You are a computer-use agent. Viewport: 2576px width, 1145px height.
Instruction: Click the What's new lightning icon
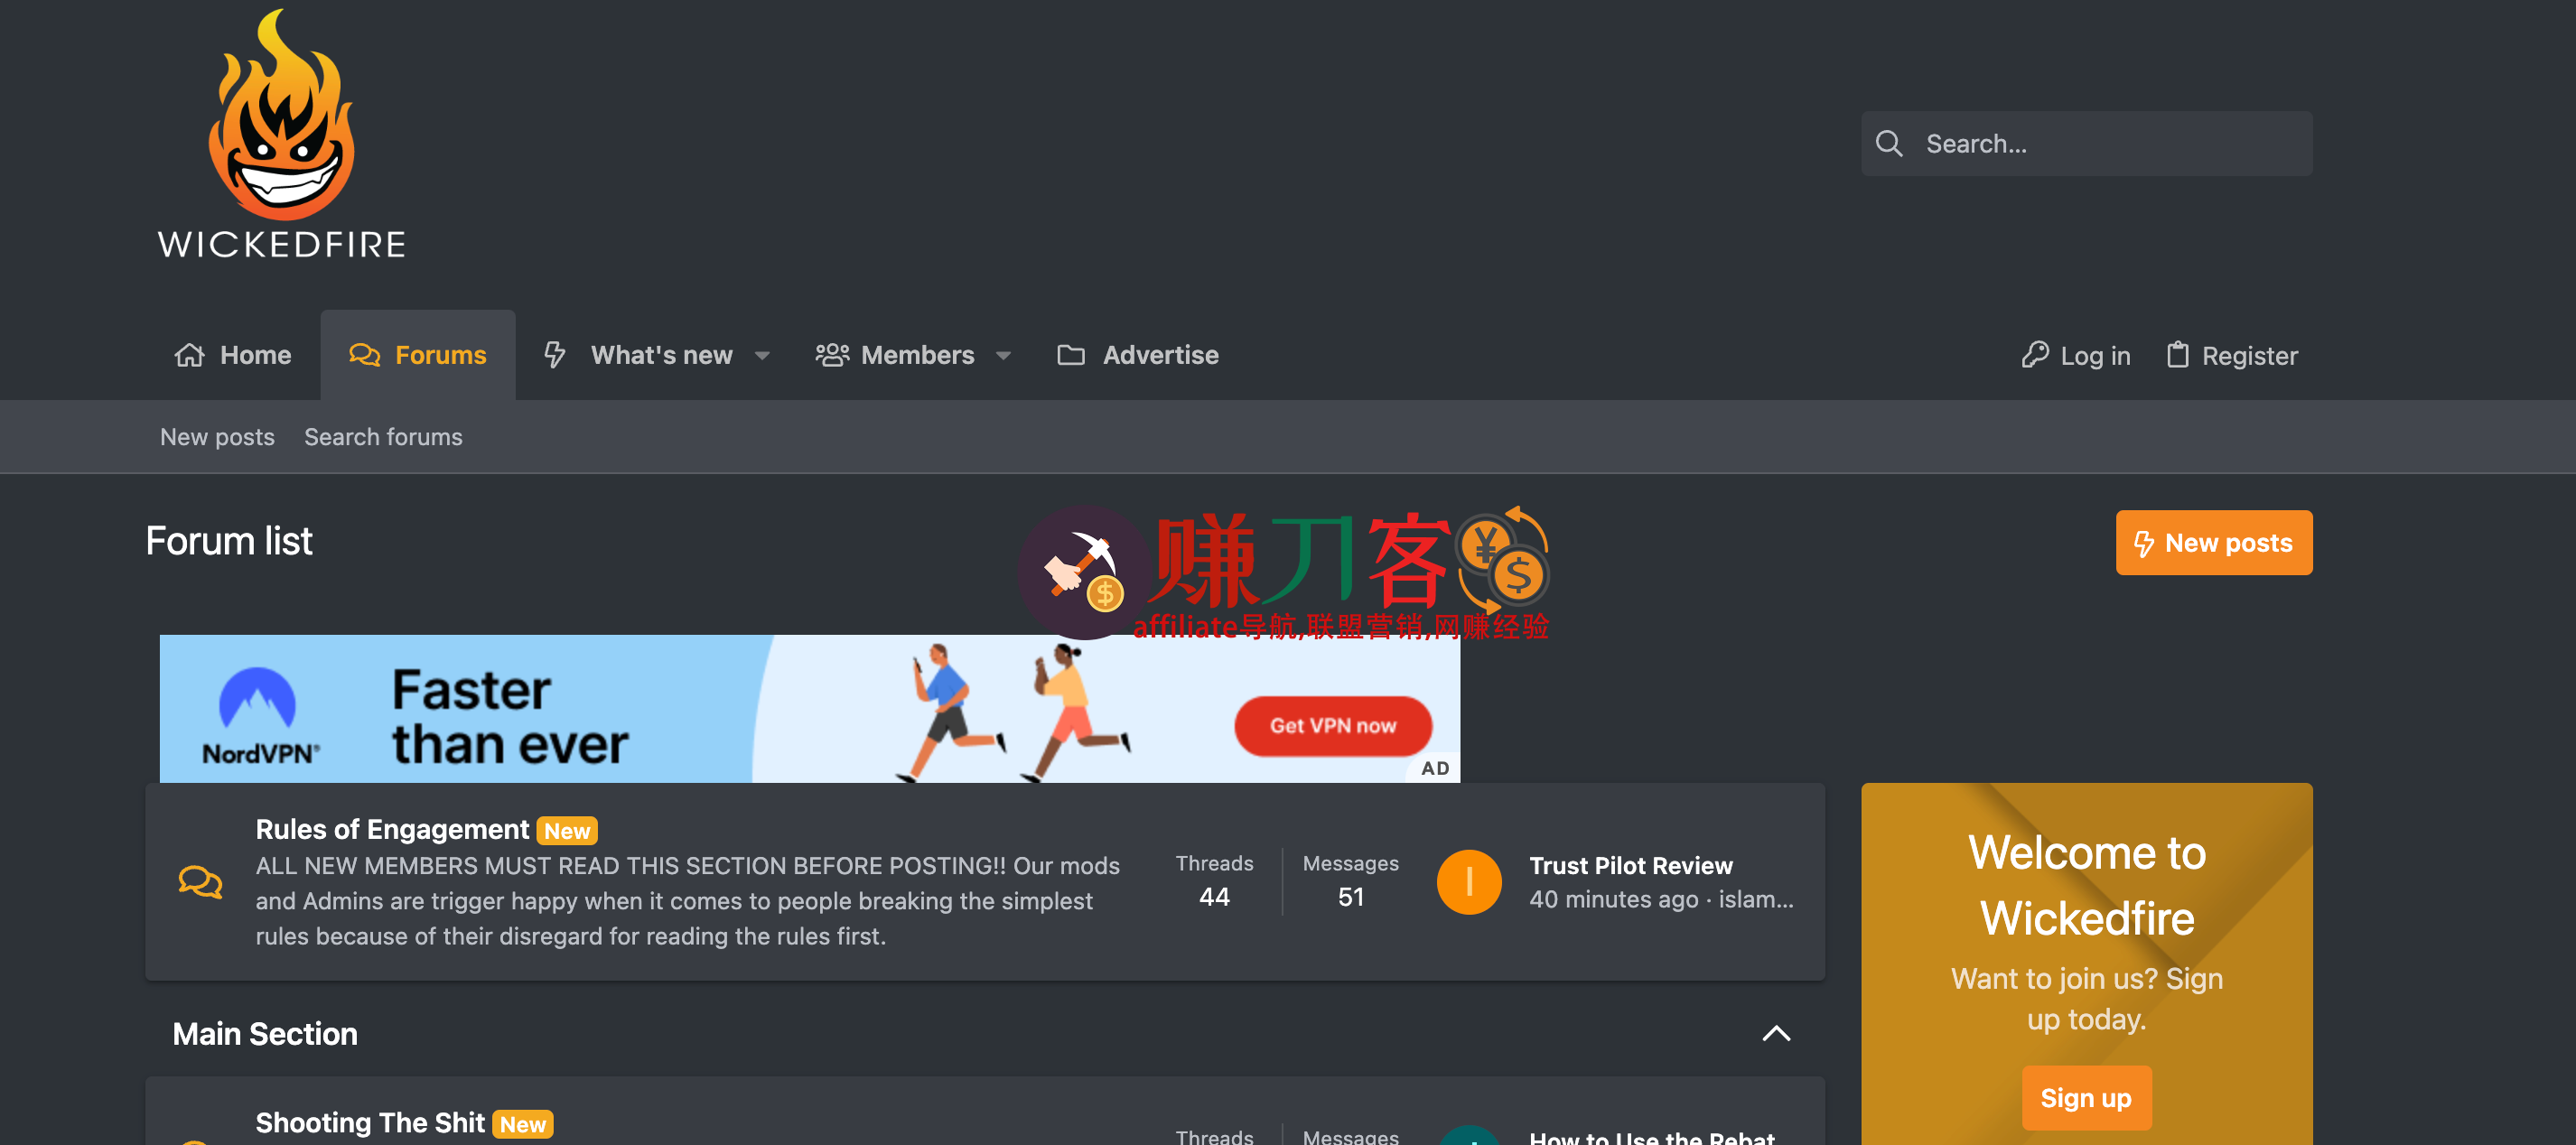tap(555, 355)
